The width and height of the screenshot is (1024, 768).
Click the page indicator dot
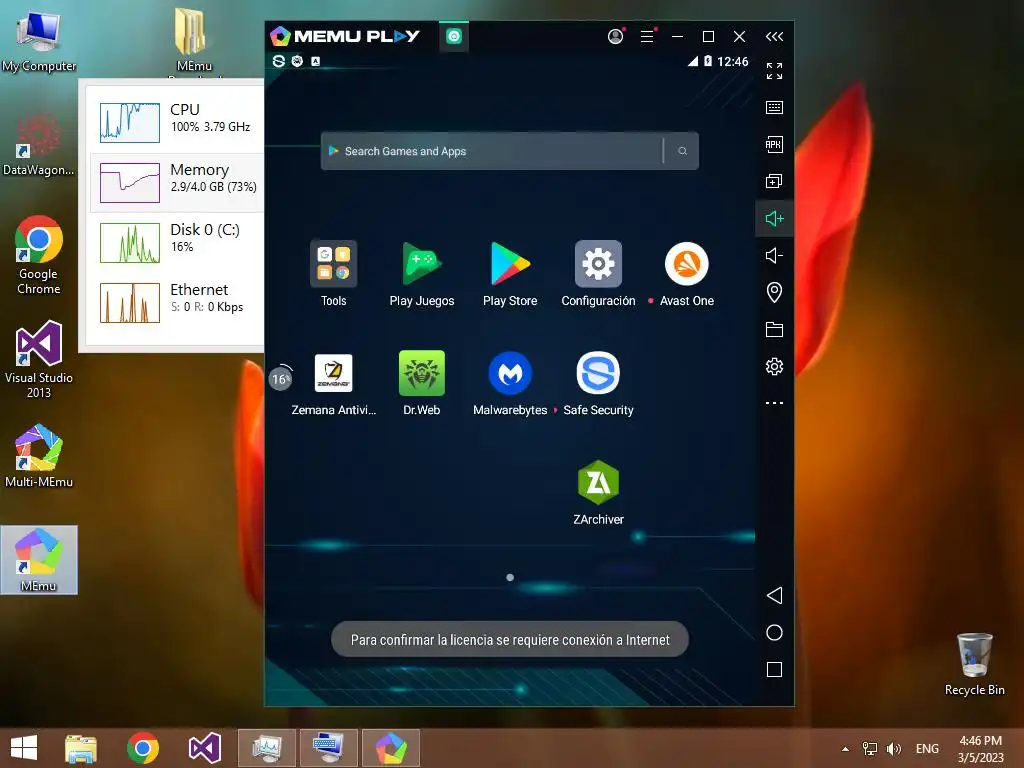point(510,577)
